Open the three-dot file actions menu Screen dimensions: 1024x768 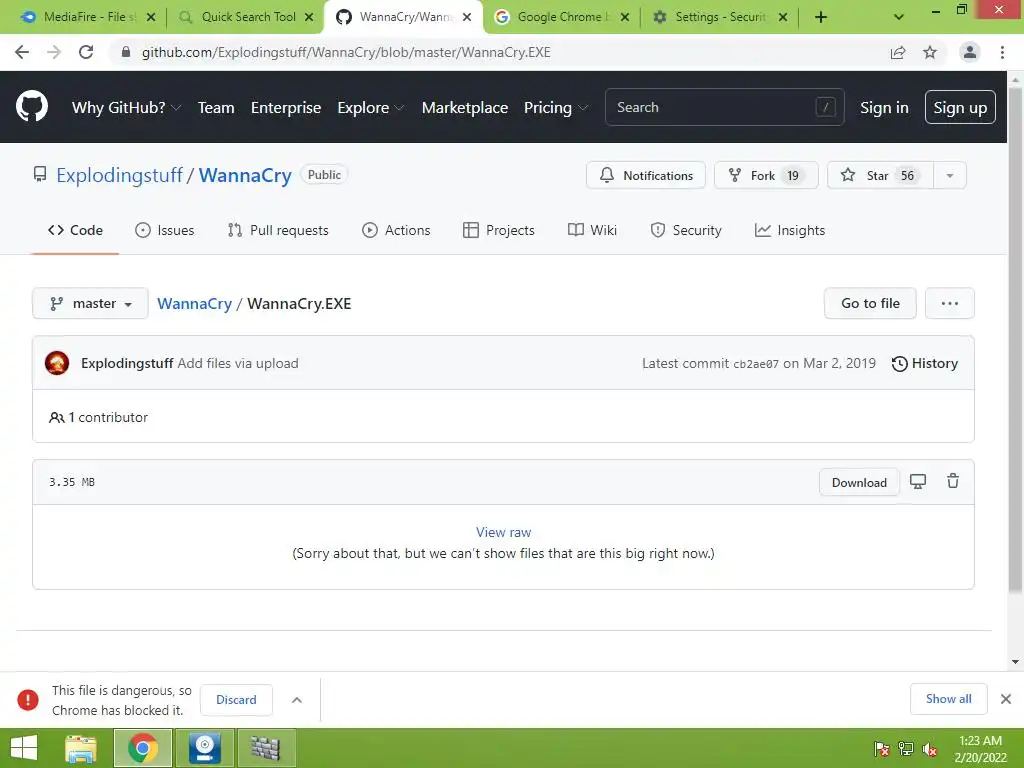click(x=950, y=304)
